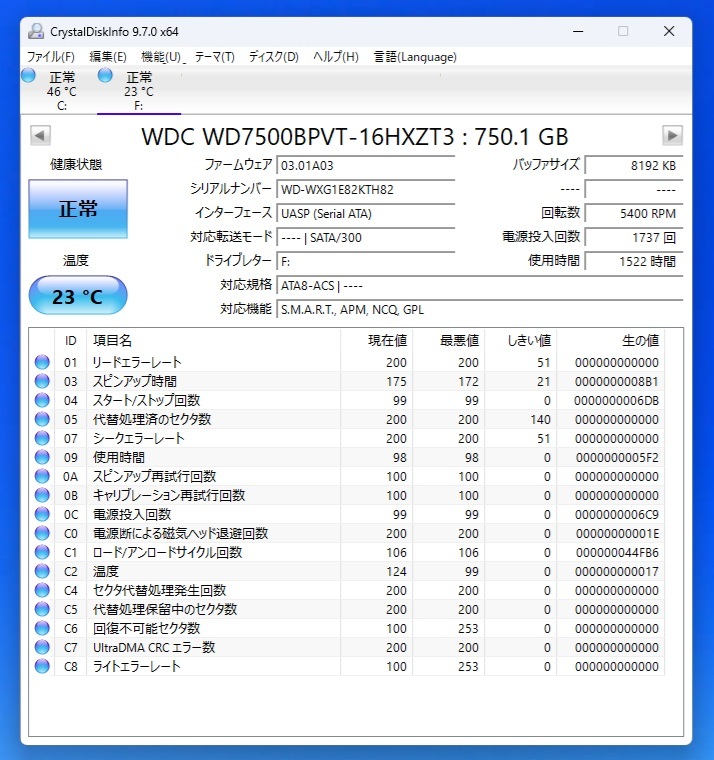Open the ヘルプ(H) menu

(x=335, y=57)
